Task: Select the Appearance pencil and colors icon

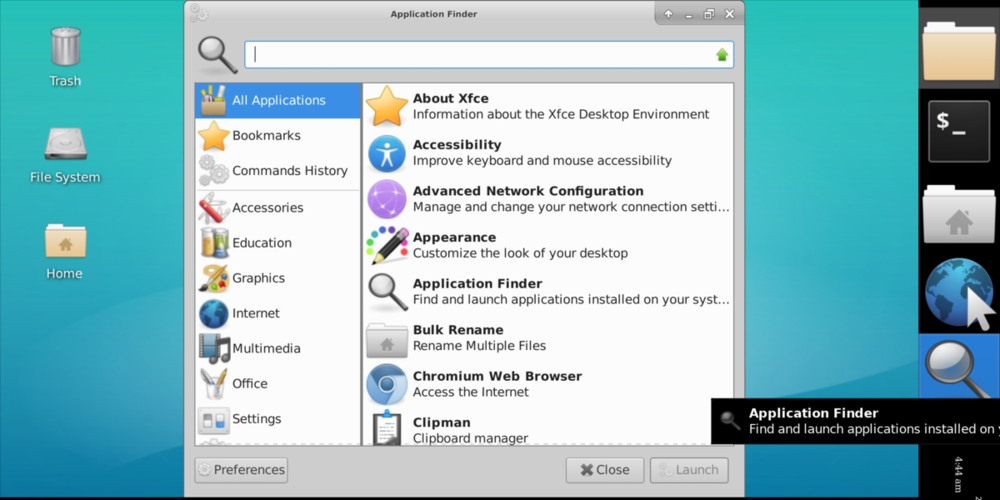Action: click(x=386, y=246)
